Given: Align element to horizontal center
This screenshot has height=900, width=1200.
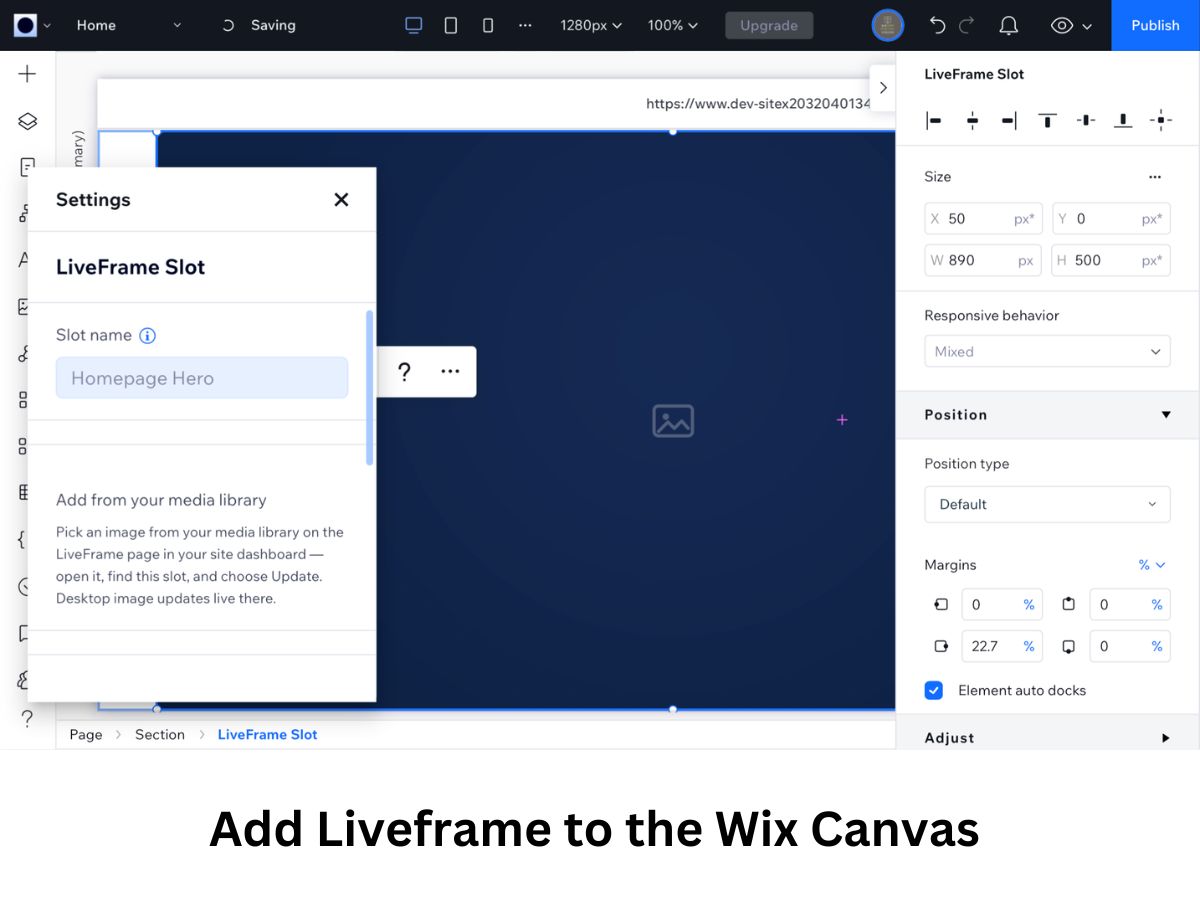Looking at the screenshot, I should pyautogui.click(x=972, y=121).
